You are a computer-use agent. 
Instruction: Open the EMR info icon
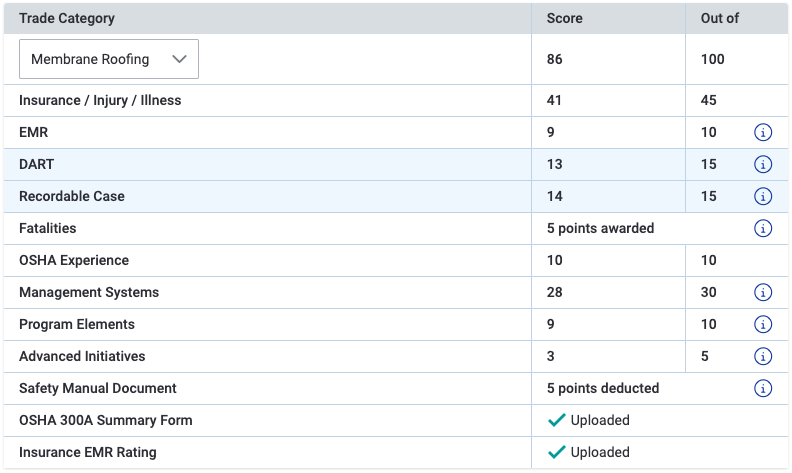[x=763, y=132]
